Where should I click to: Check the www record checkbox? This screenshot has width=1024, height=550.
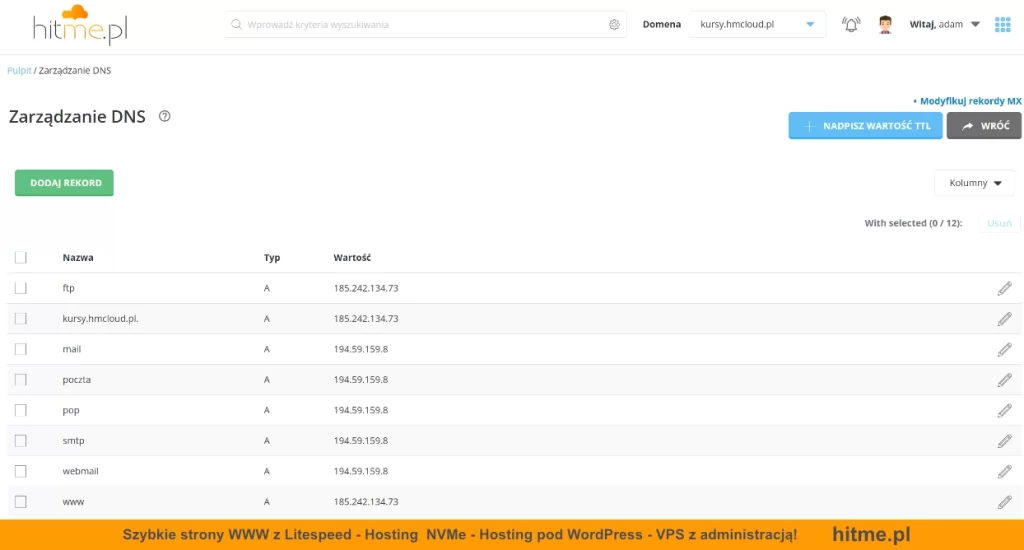coord(21,502)
